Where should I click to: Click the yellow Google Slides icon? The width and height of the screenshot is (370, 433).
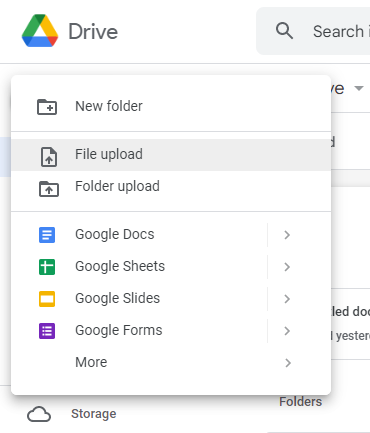(x=47, y=299)
